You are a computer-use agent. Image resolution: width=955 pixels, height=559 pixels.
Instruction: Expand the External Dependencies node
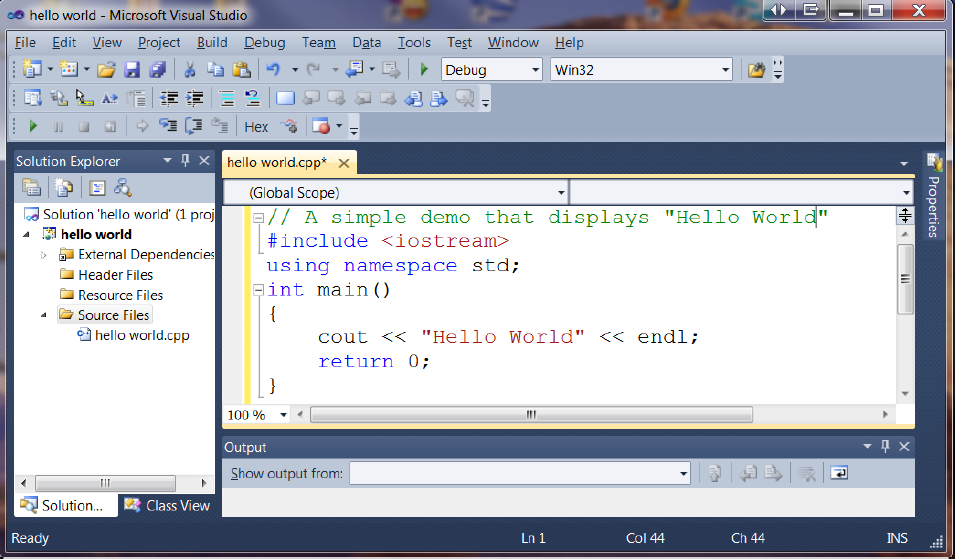[44, 255]
